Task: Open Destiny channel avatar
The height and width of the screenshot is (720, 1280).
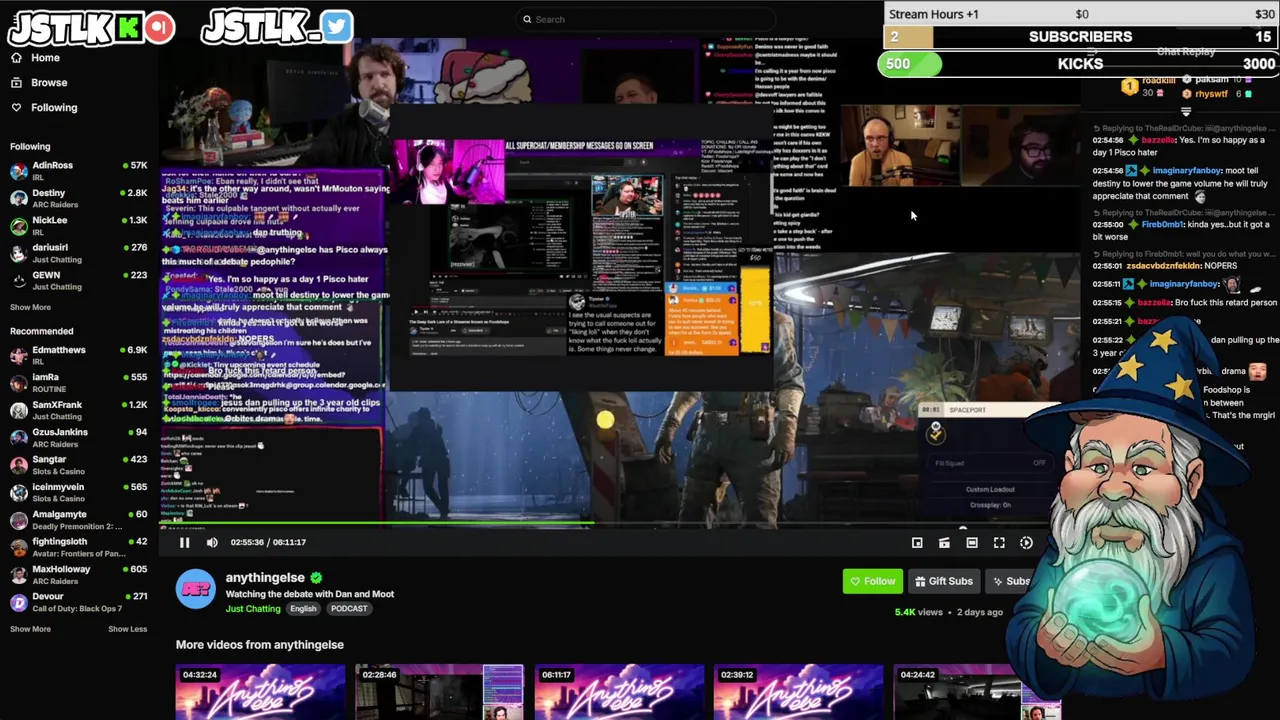Action: (x=18, y=198)
